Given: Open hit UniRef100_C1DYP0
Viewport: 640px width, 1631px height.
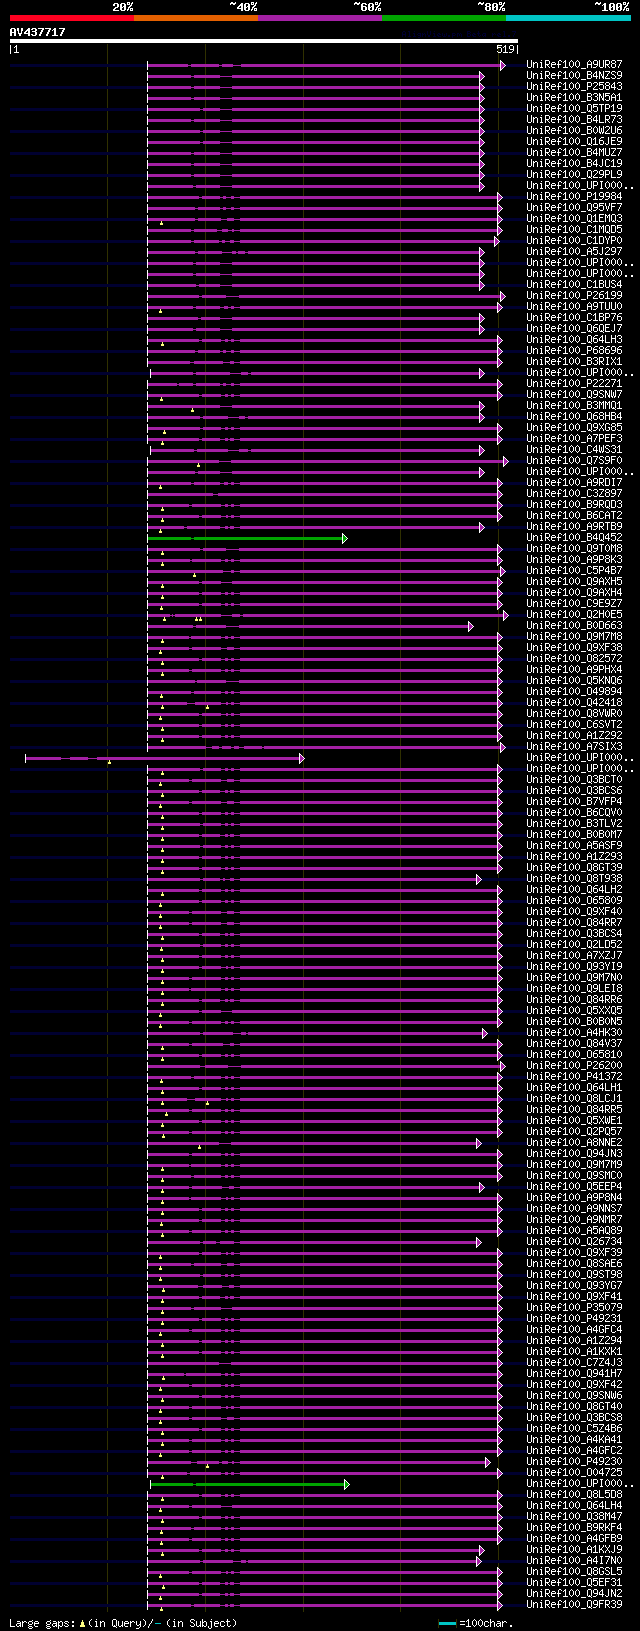Looking at the screenshot, I should [574, 241].
